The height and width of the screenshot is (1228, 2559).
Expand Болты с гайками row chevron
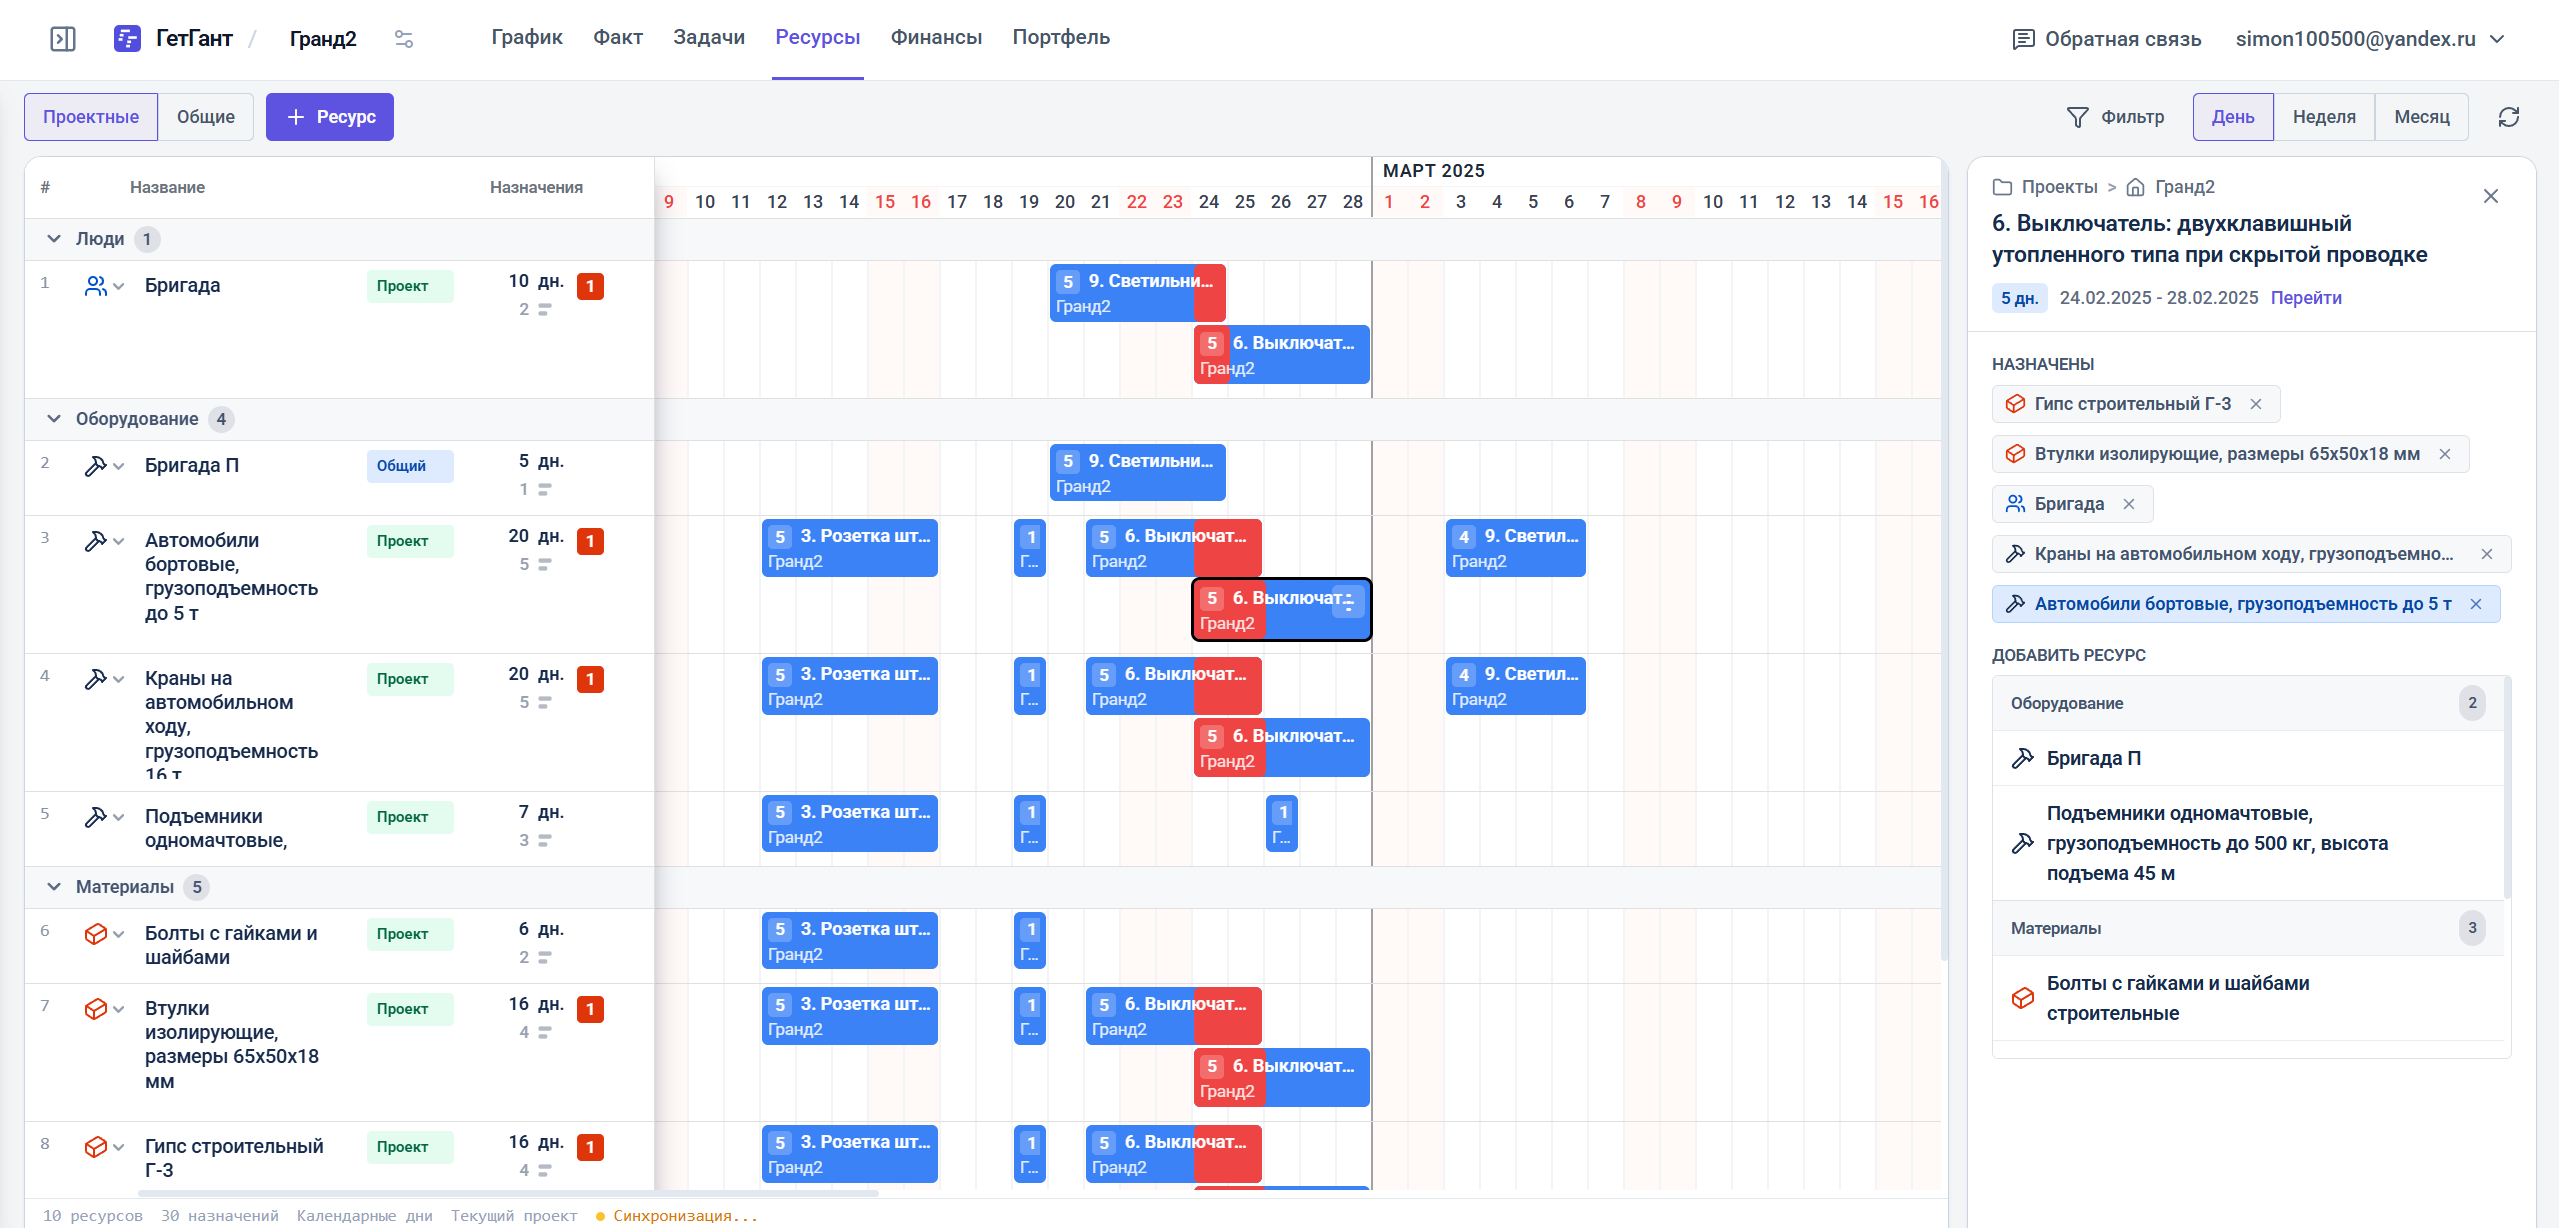point(119,935)
